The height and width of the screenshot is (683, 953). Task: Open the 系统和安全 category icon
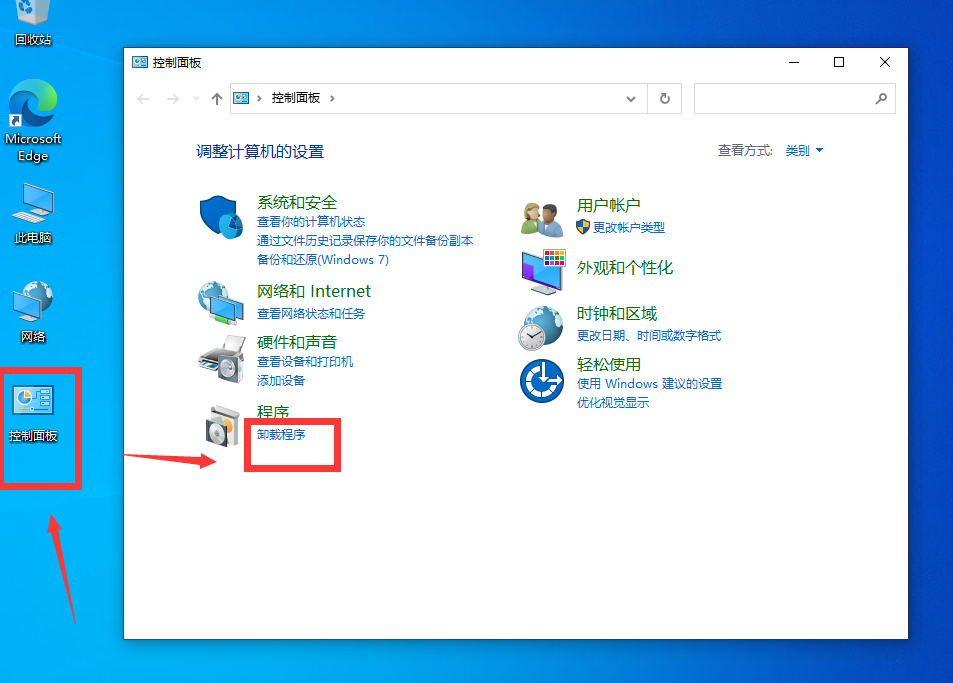click(x=221, y=215)
